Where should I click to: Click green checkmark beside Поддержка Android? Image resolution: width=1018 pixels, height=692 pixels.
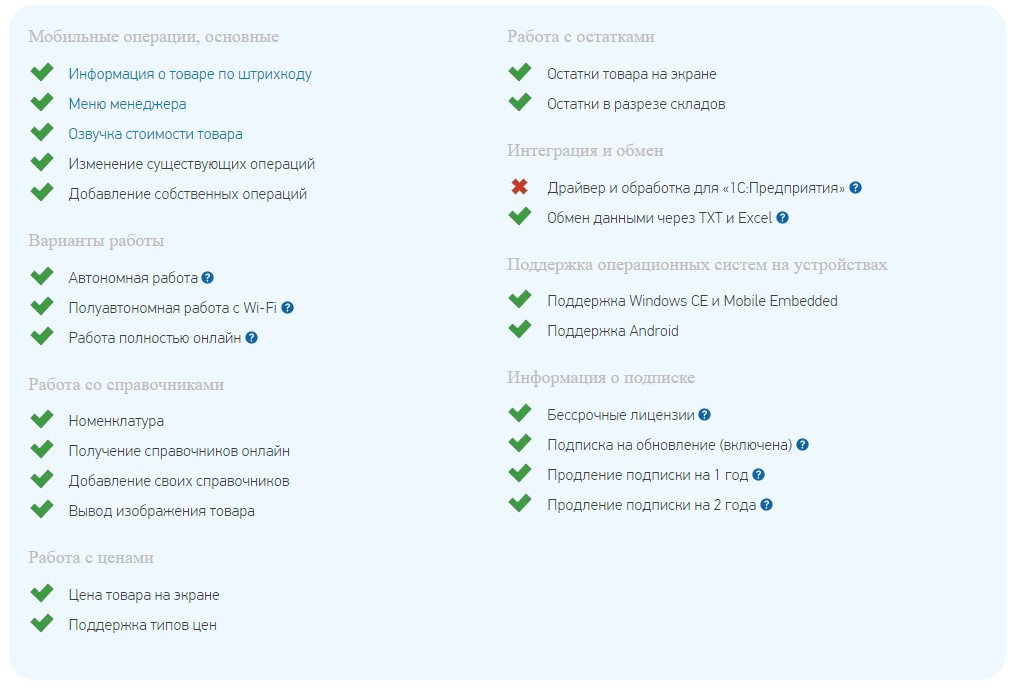520,329
